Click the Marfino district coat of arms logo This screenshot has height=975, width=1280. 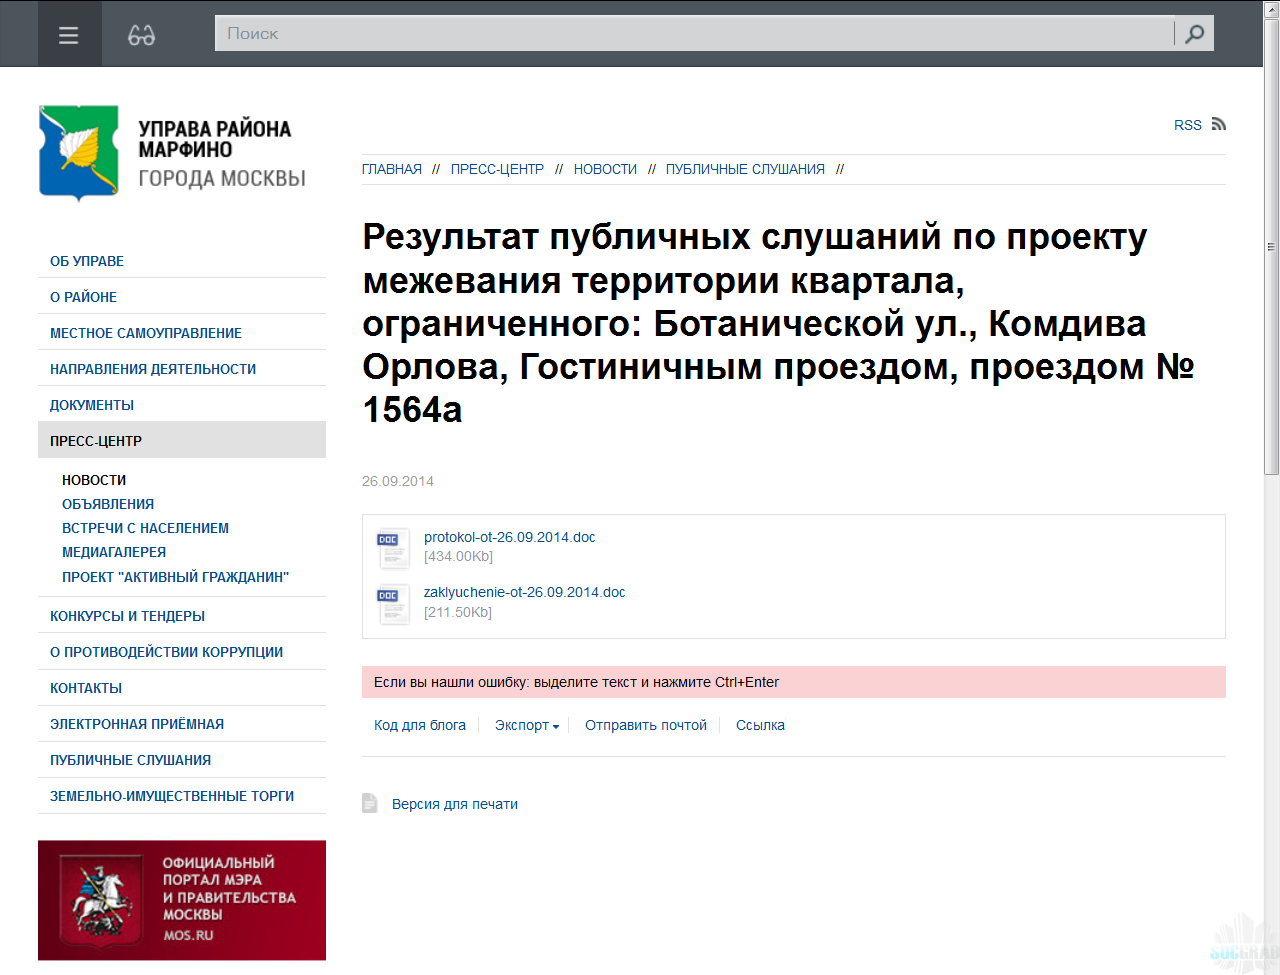tap(79, 152)
